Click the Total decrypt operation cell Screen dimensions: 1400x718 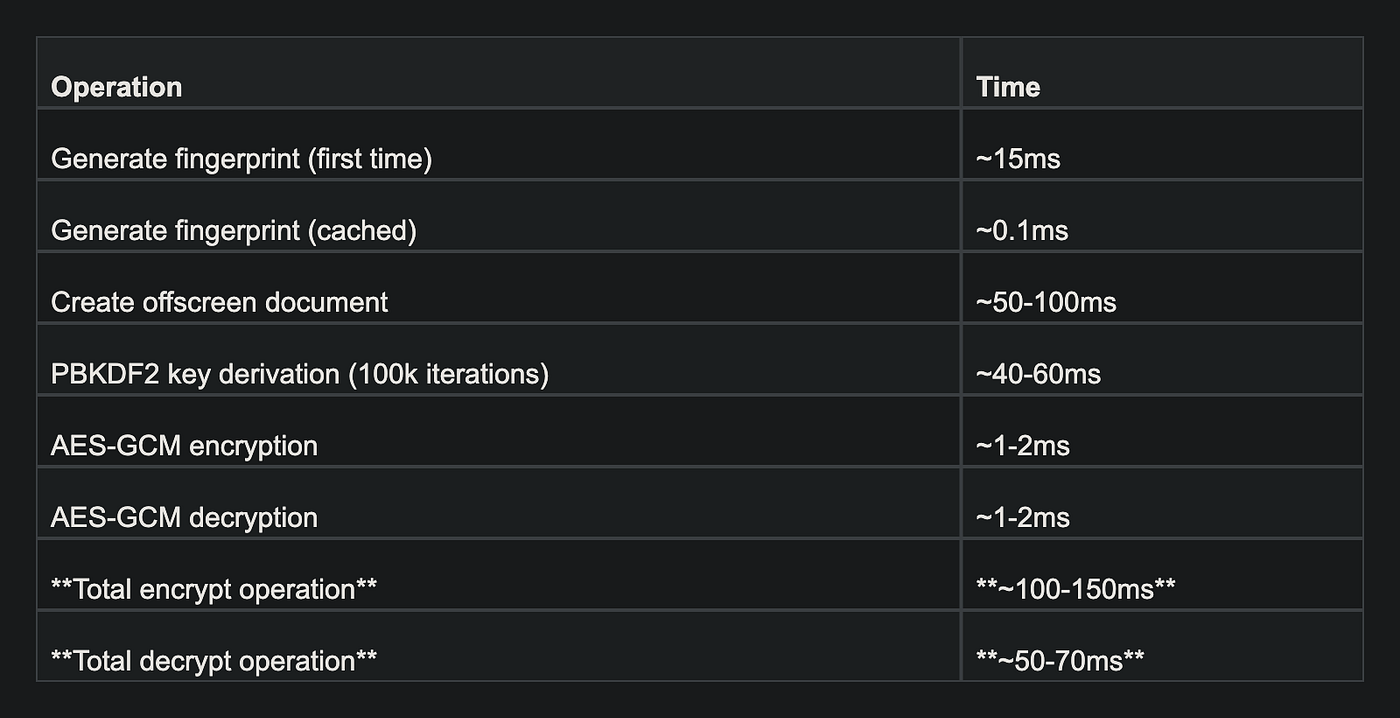coord(499,647)
